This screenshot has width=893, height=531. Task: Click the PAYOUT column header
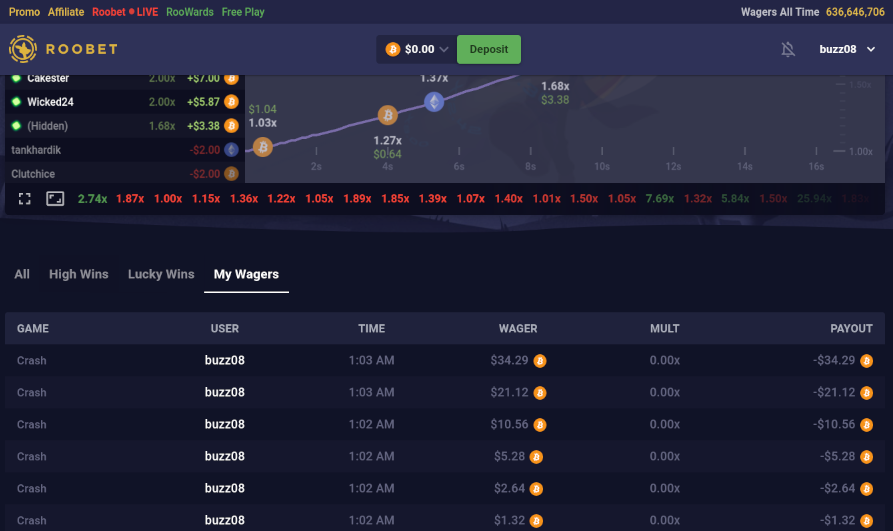click(851, 329)
